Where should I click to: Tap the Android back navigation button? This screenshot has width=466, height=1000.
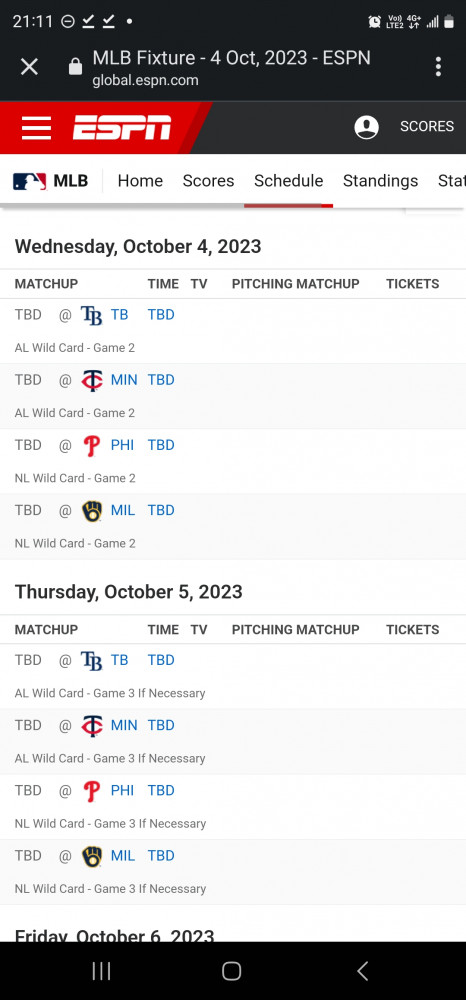362,971
